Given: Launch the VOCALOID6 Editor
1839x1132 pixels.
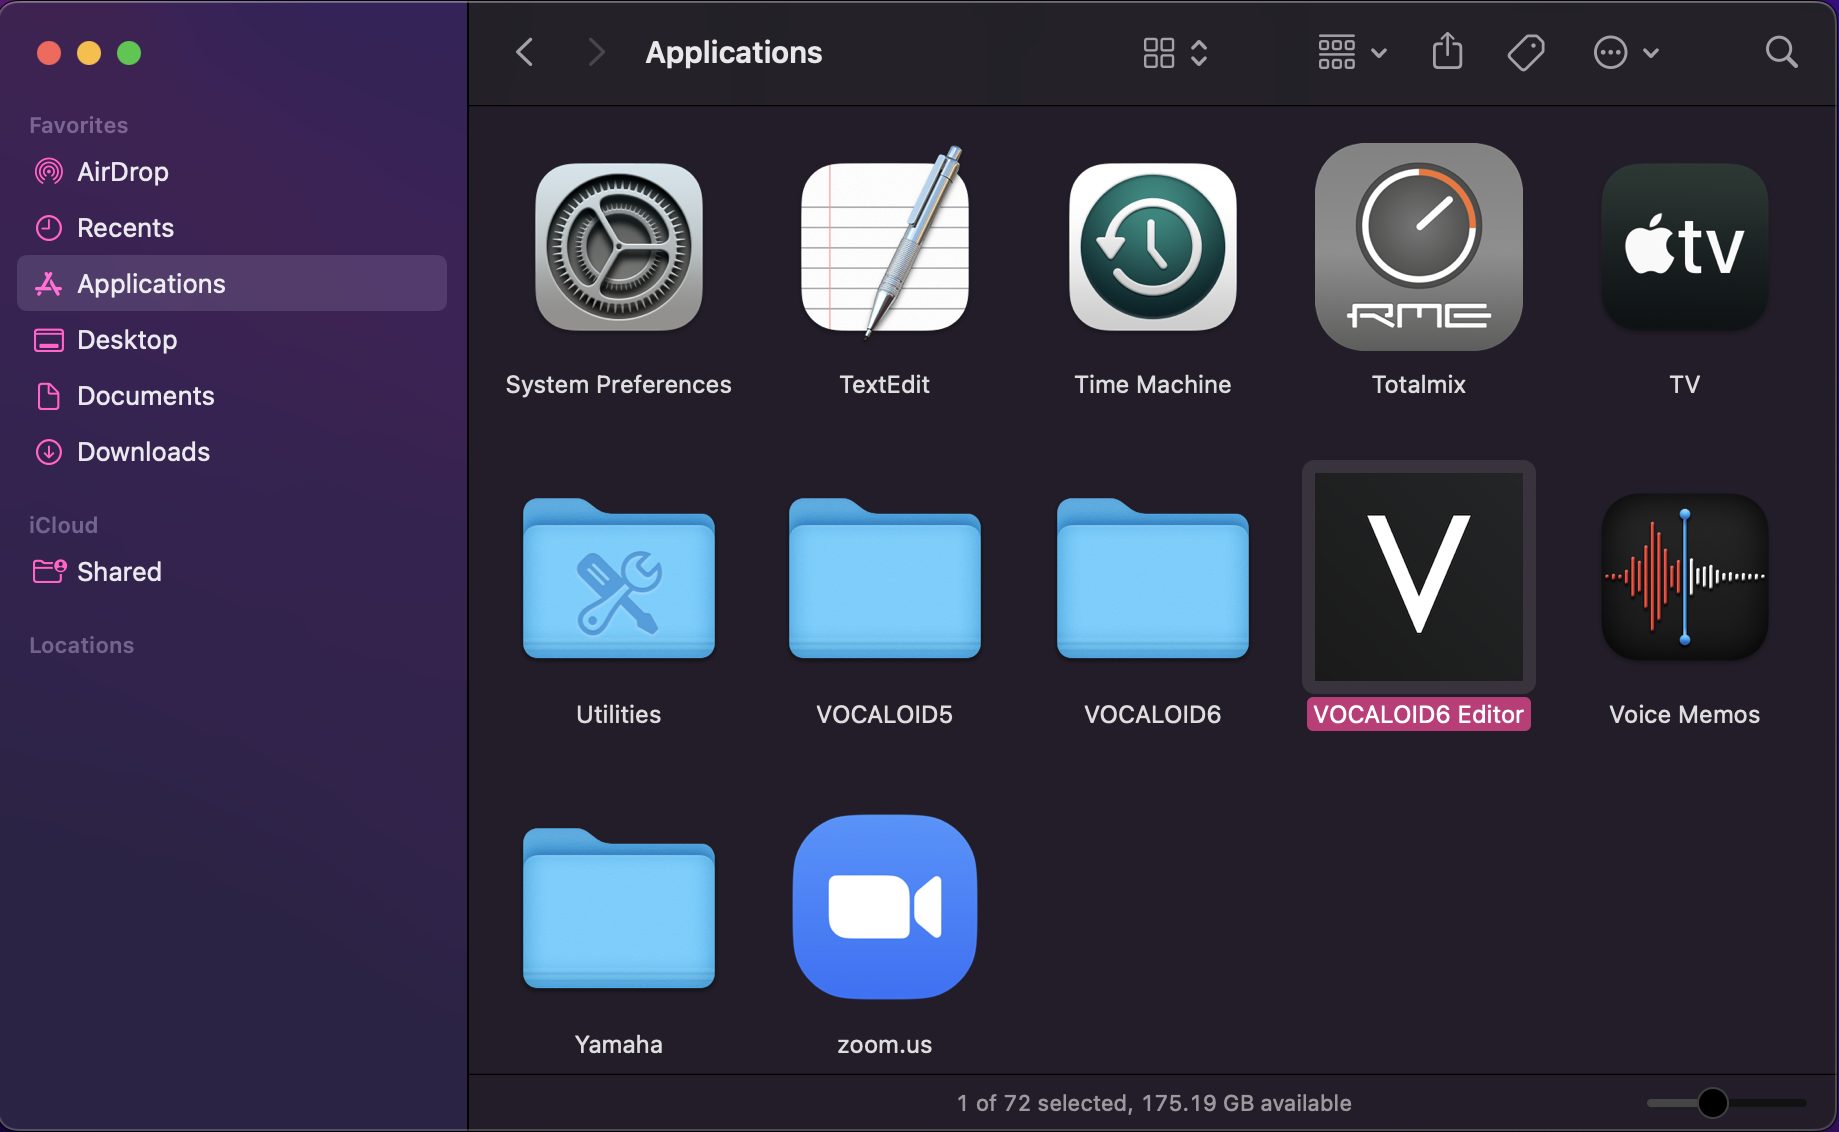Looking at the screenshot, I should point(1417,577).
